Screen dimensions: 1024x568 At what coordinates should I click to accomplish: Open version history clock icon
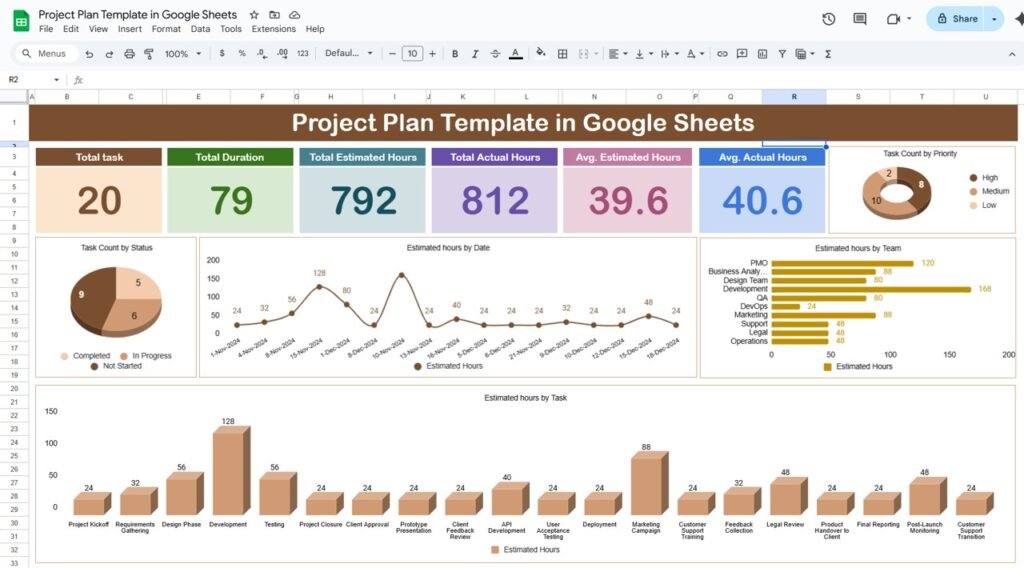tap(828, 19)
